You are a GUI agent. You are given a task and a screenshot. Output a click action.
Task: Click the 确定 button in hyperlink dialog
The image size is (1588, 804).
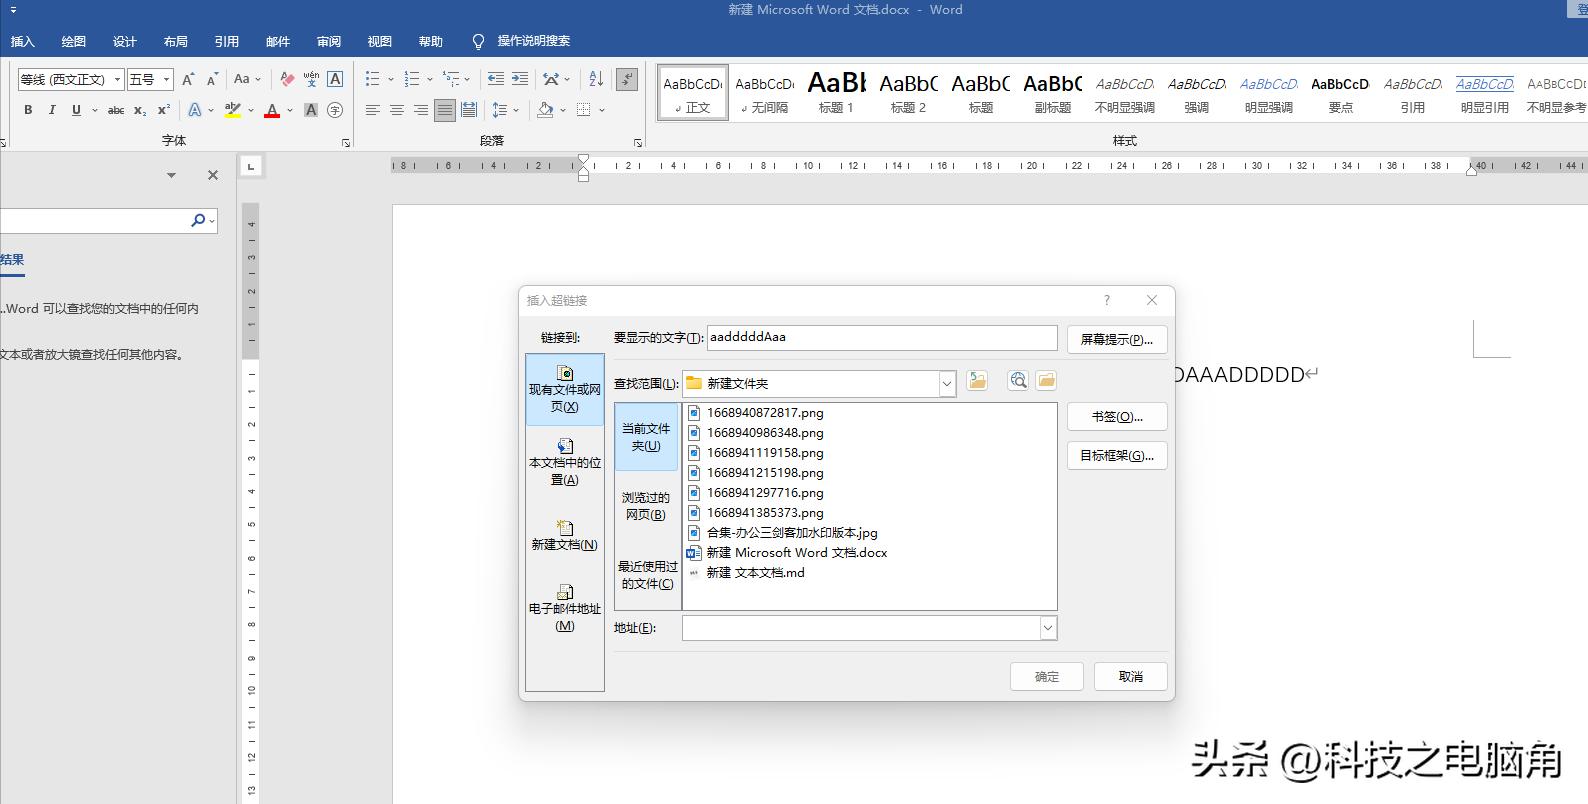coord(1046,676)
